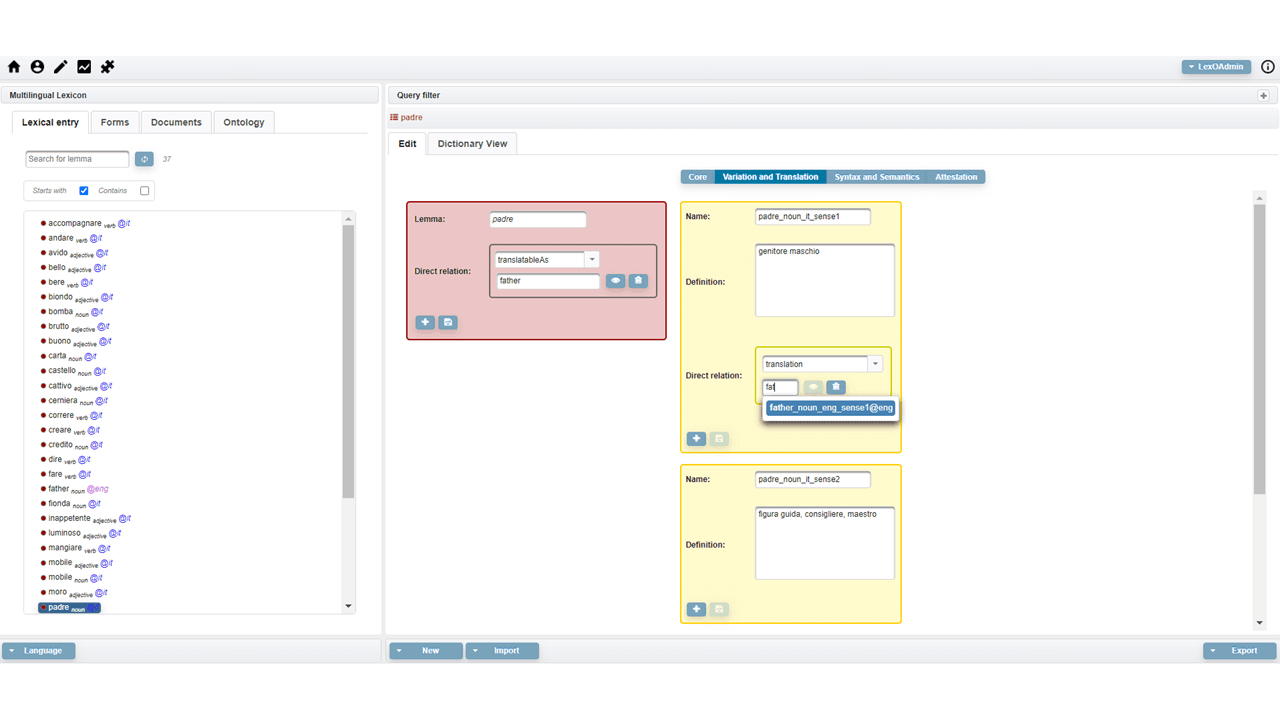Viewport: 1280px width, 720px height.
Task: Open the statistics chart icon
Action: [x=84, y=67]
